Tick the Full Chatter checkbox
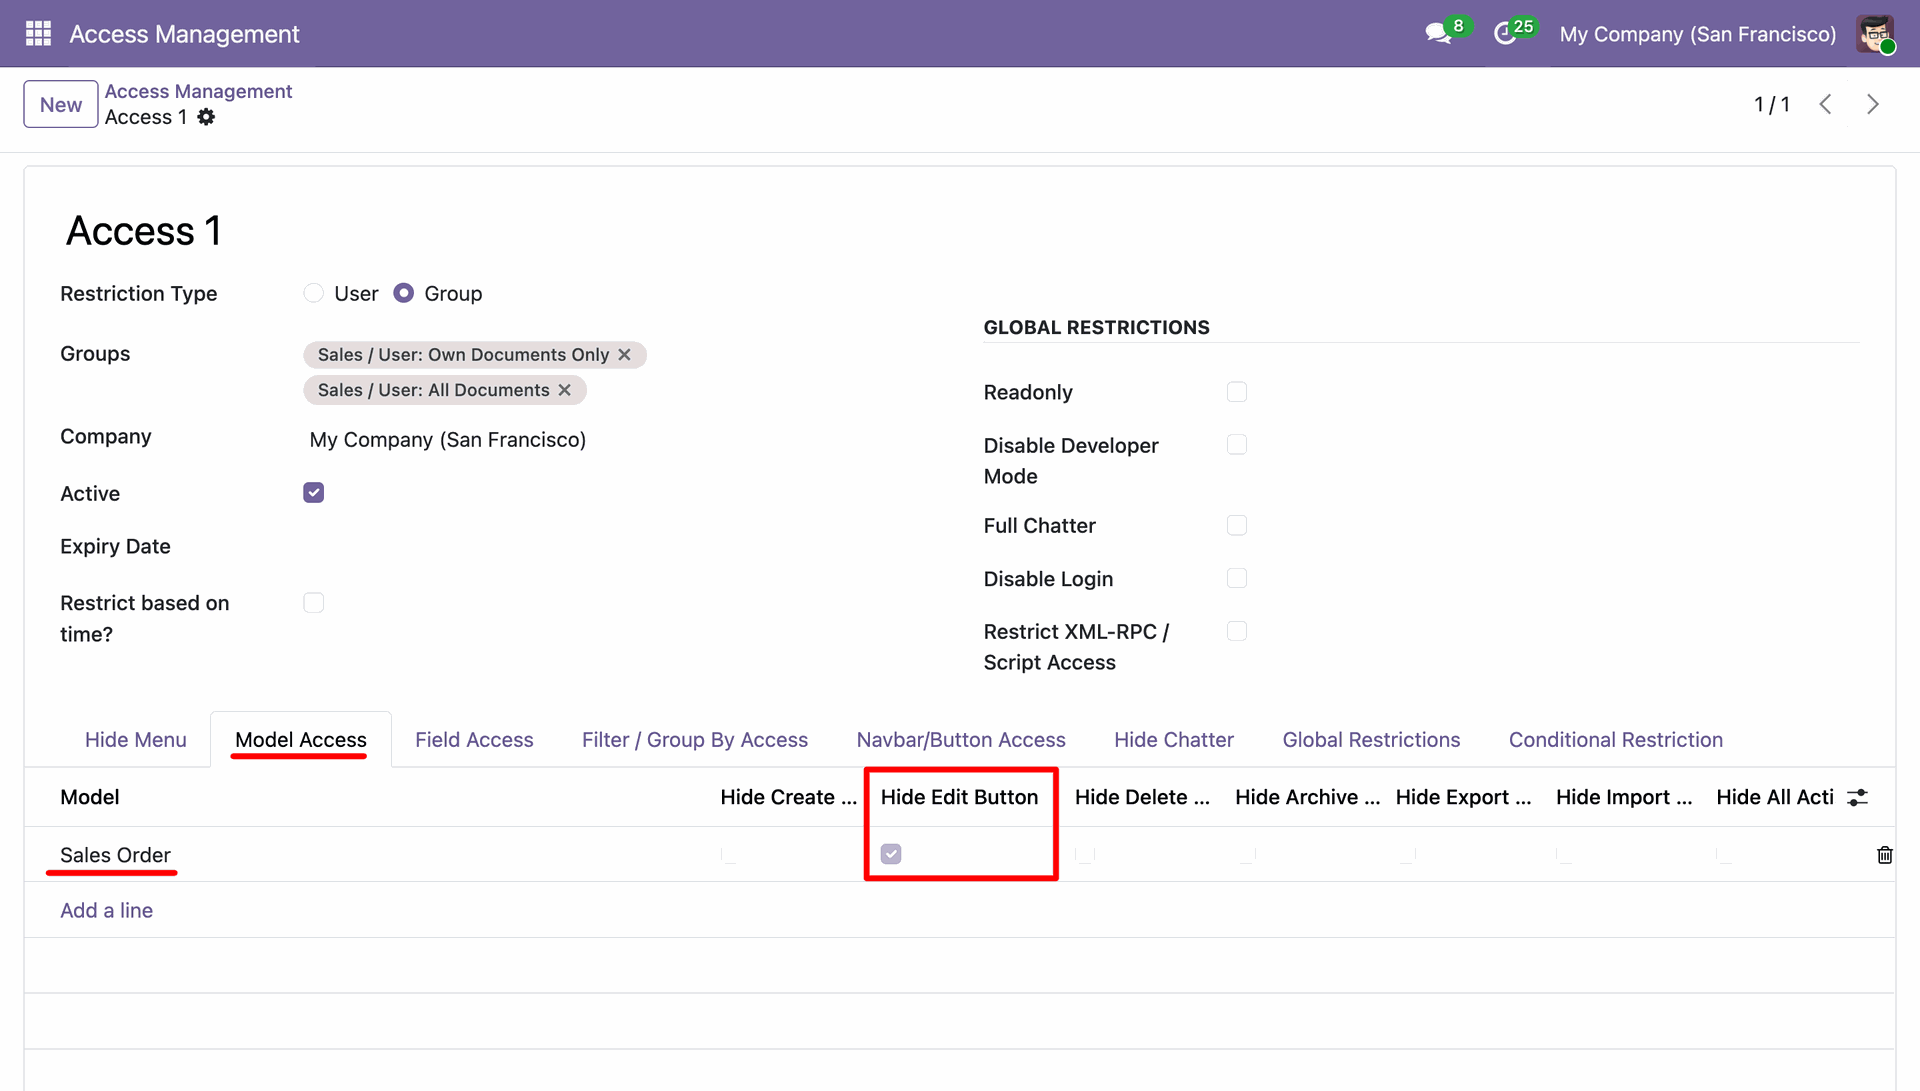 click(x=1237, y=525)
